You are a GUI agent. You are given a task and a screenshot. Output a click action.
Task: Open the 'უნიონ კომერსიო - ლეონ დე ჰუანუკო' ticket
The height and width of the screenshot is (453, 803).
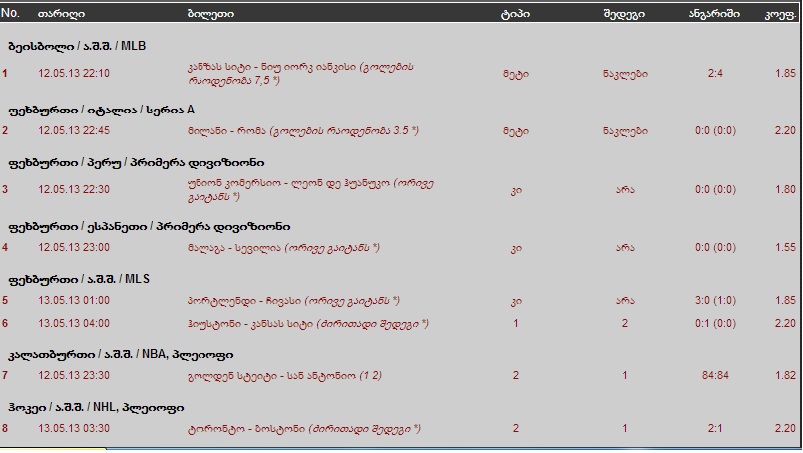click(x=311, y=189)
